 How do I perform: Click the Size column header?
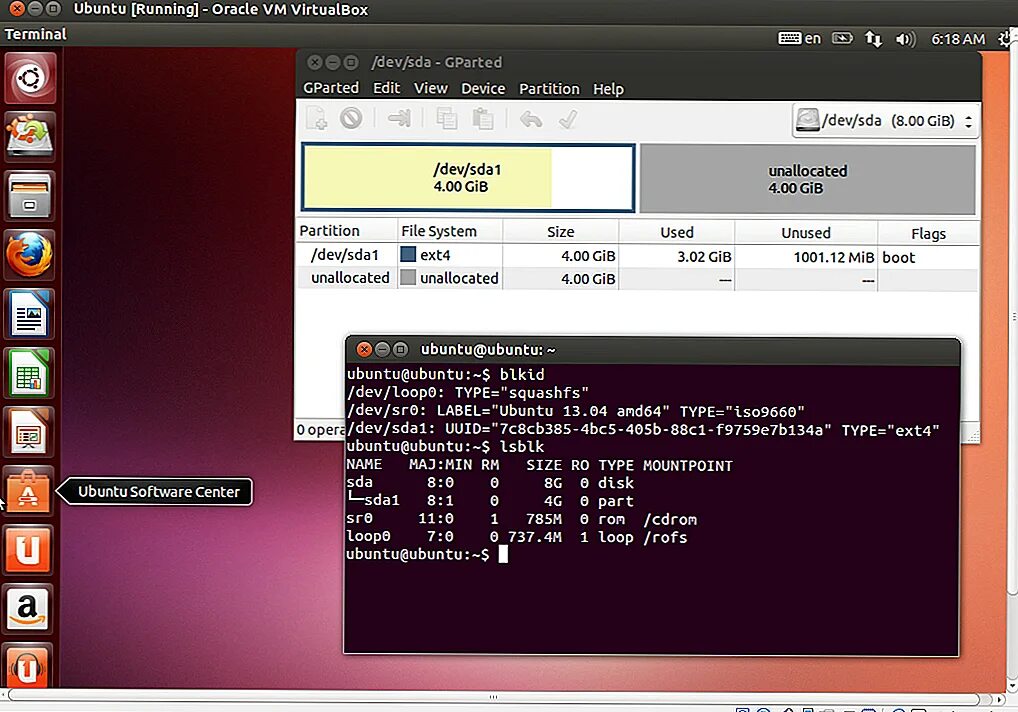coord(560,232)
